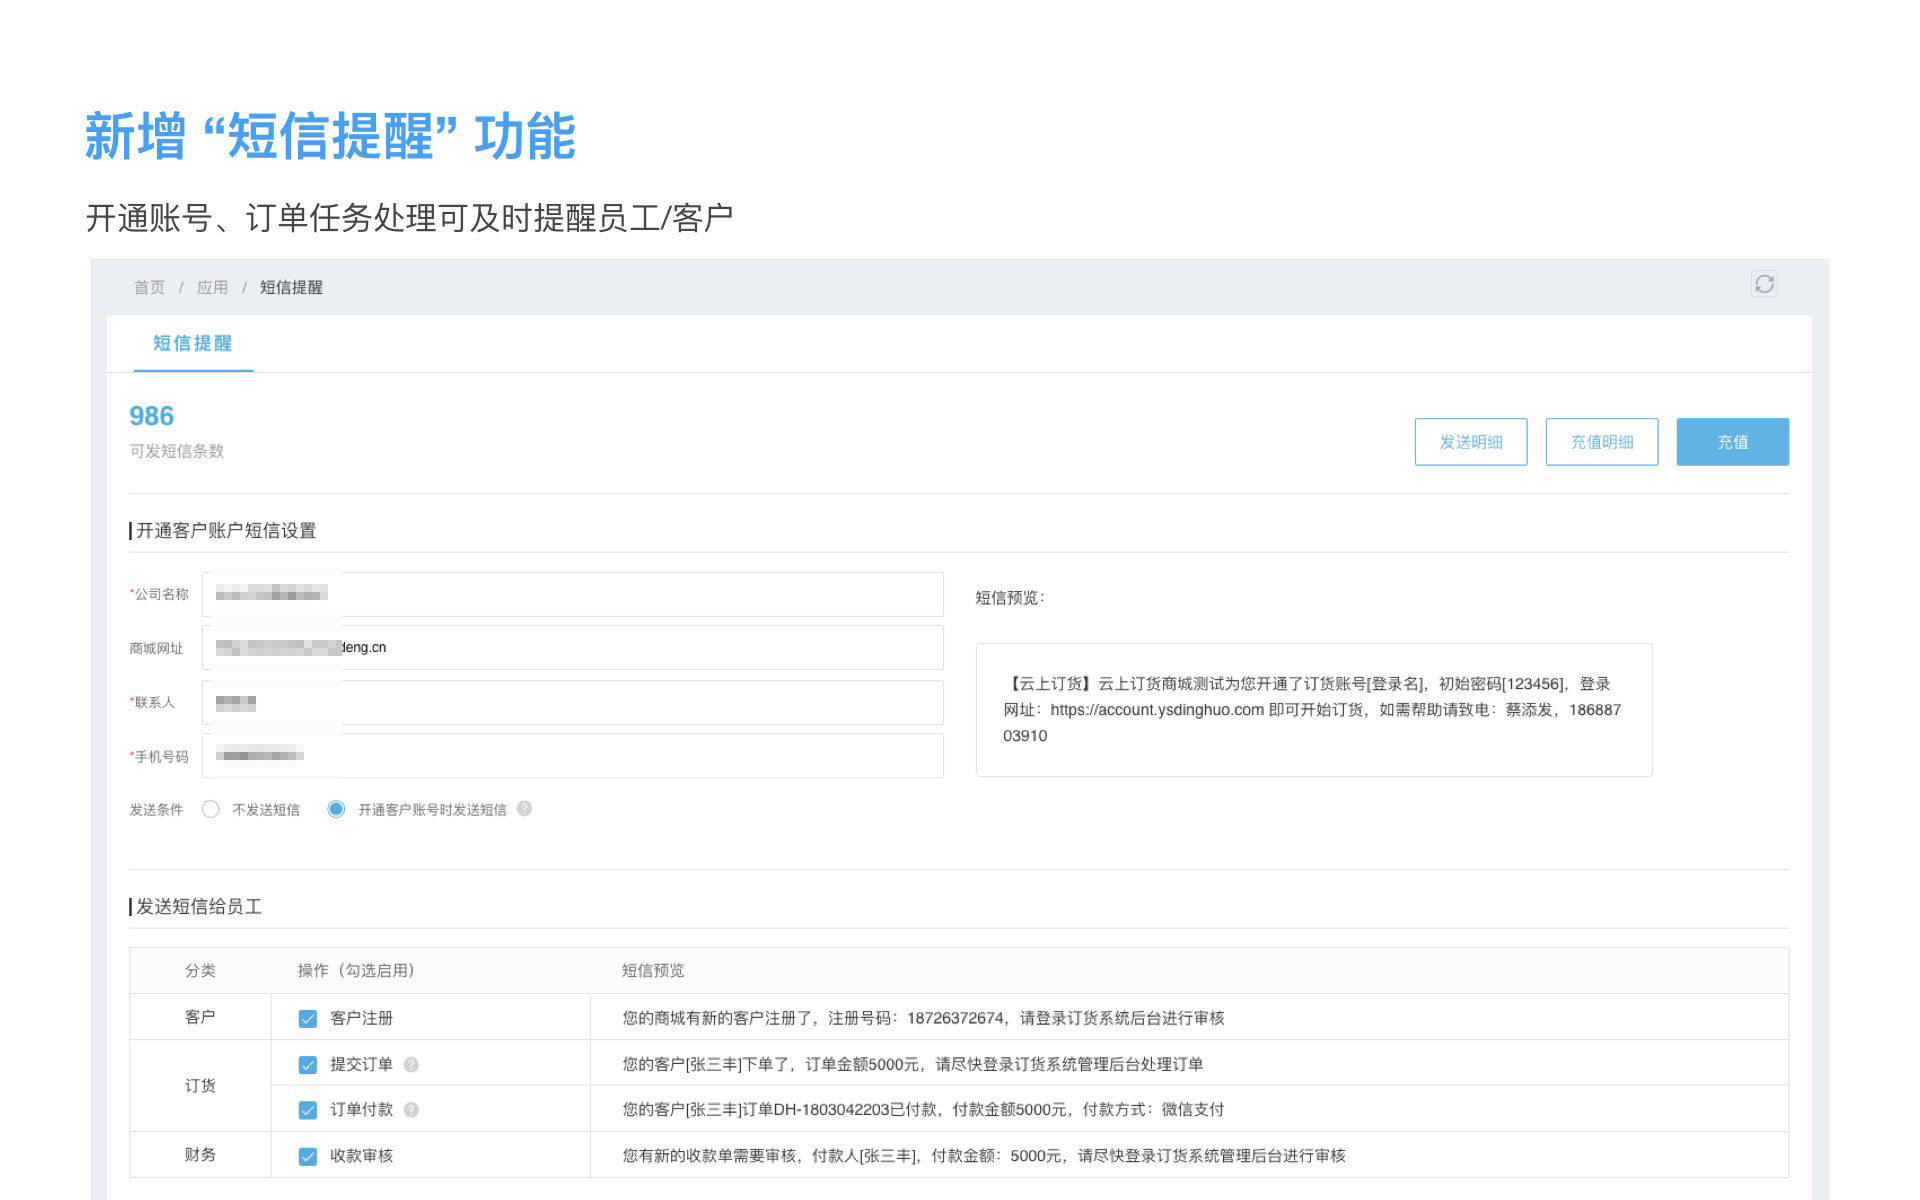The width and height of the screenshot is (1920, 1200).
Task: Click the refresh icon at top right
Action: pos(1765,284)
